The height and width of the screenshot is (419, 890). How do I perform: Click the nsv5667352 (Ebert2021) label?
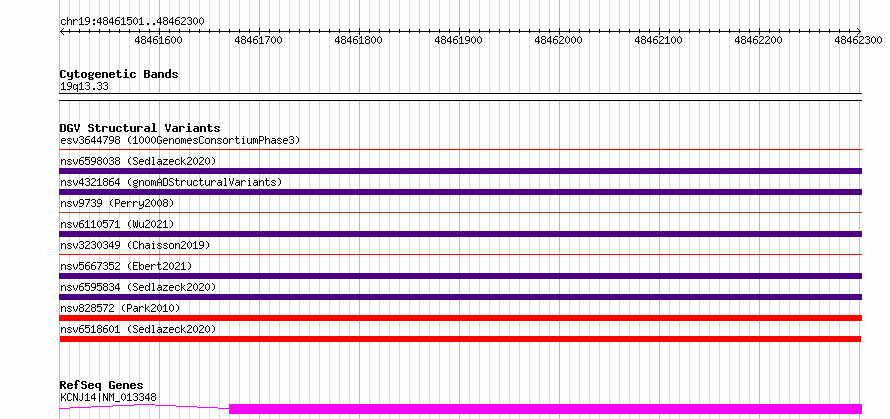click(126, 266)
